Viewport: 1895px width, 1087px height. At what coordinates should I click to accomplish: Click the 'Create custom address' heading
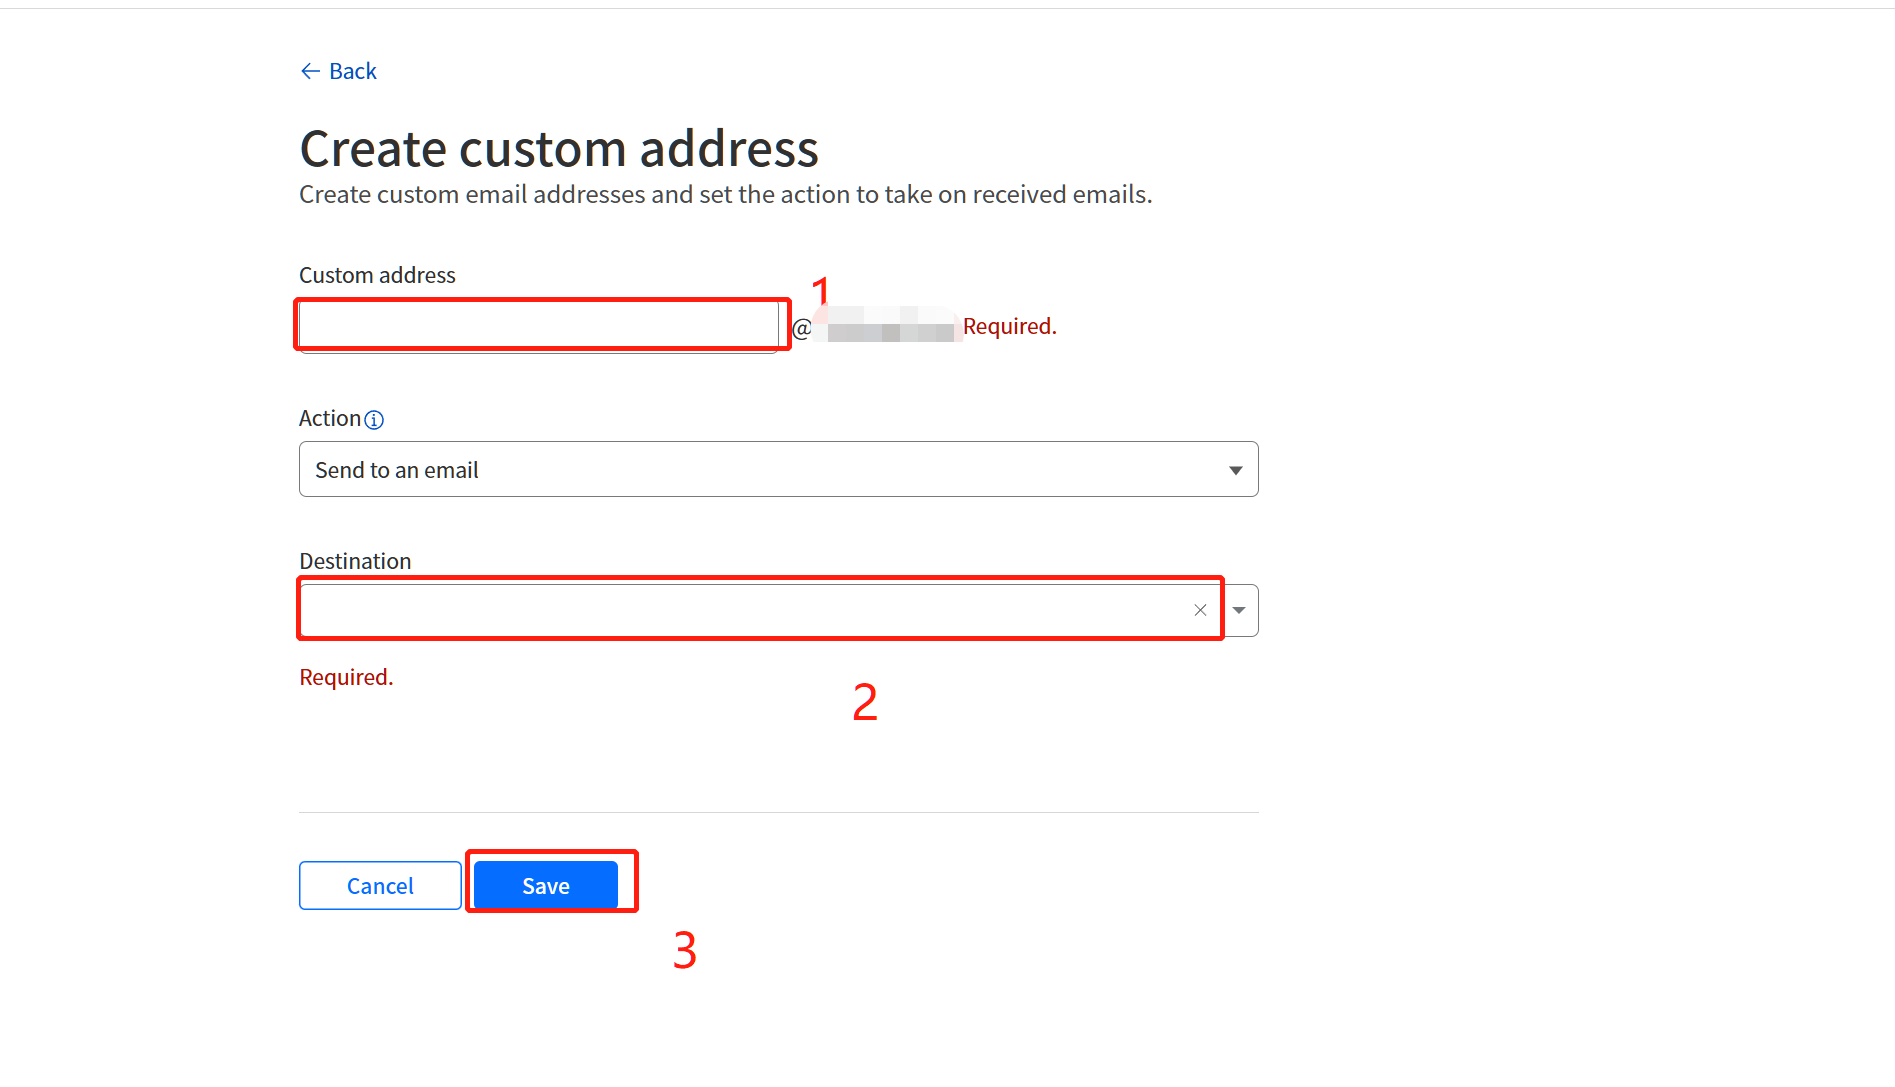(x=559, y=149)
